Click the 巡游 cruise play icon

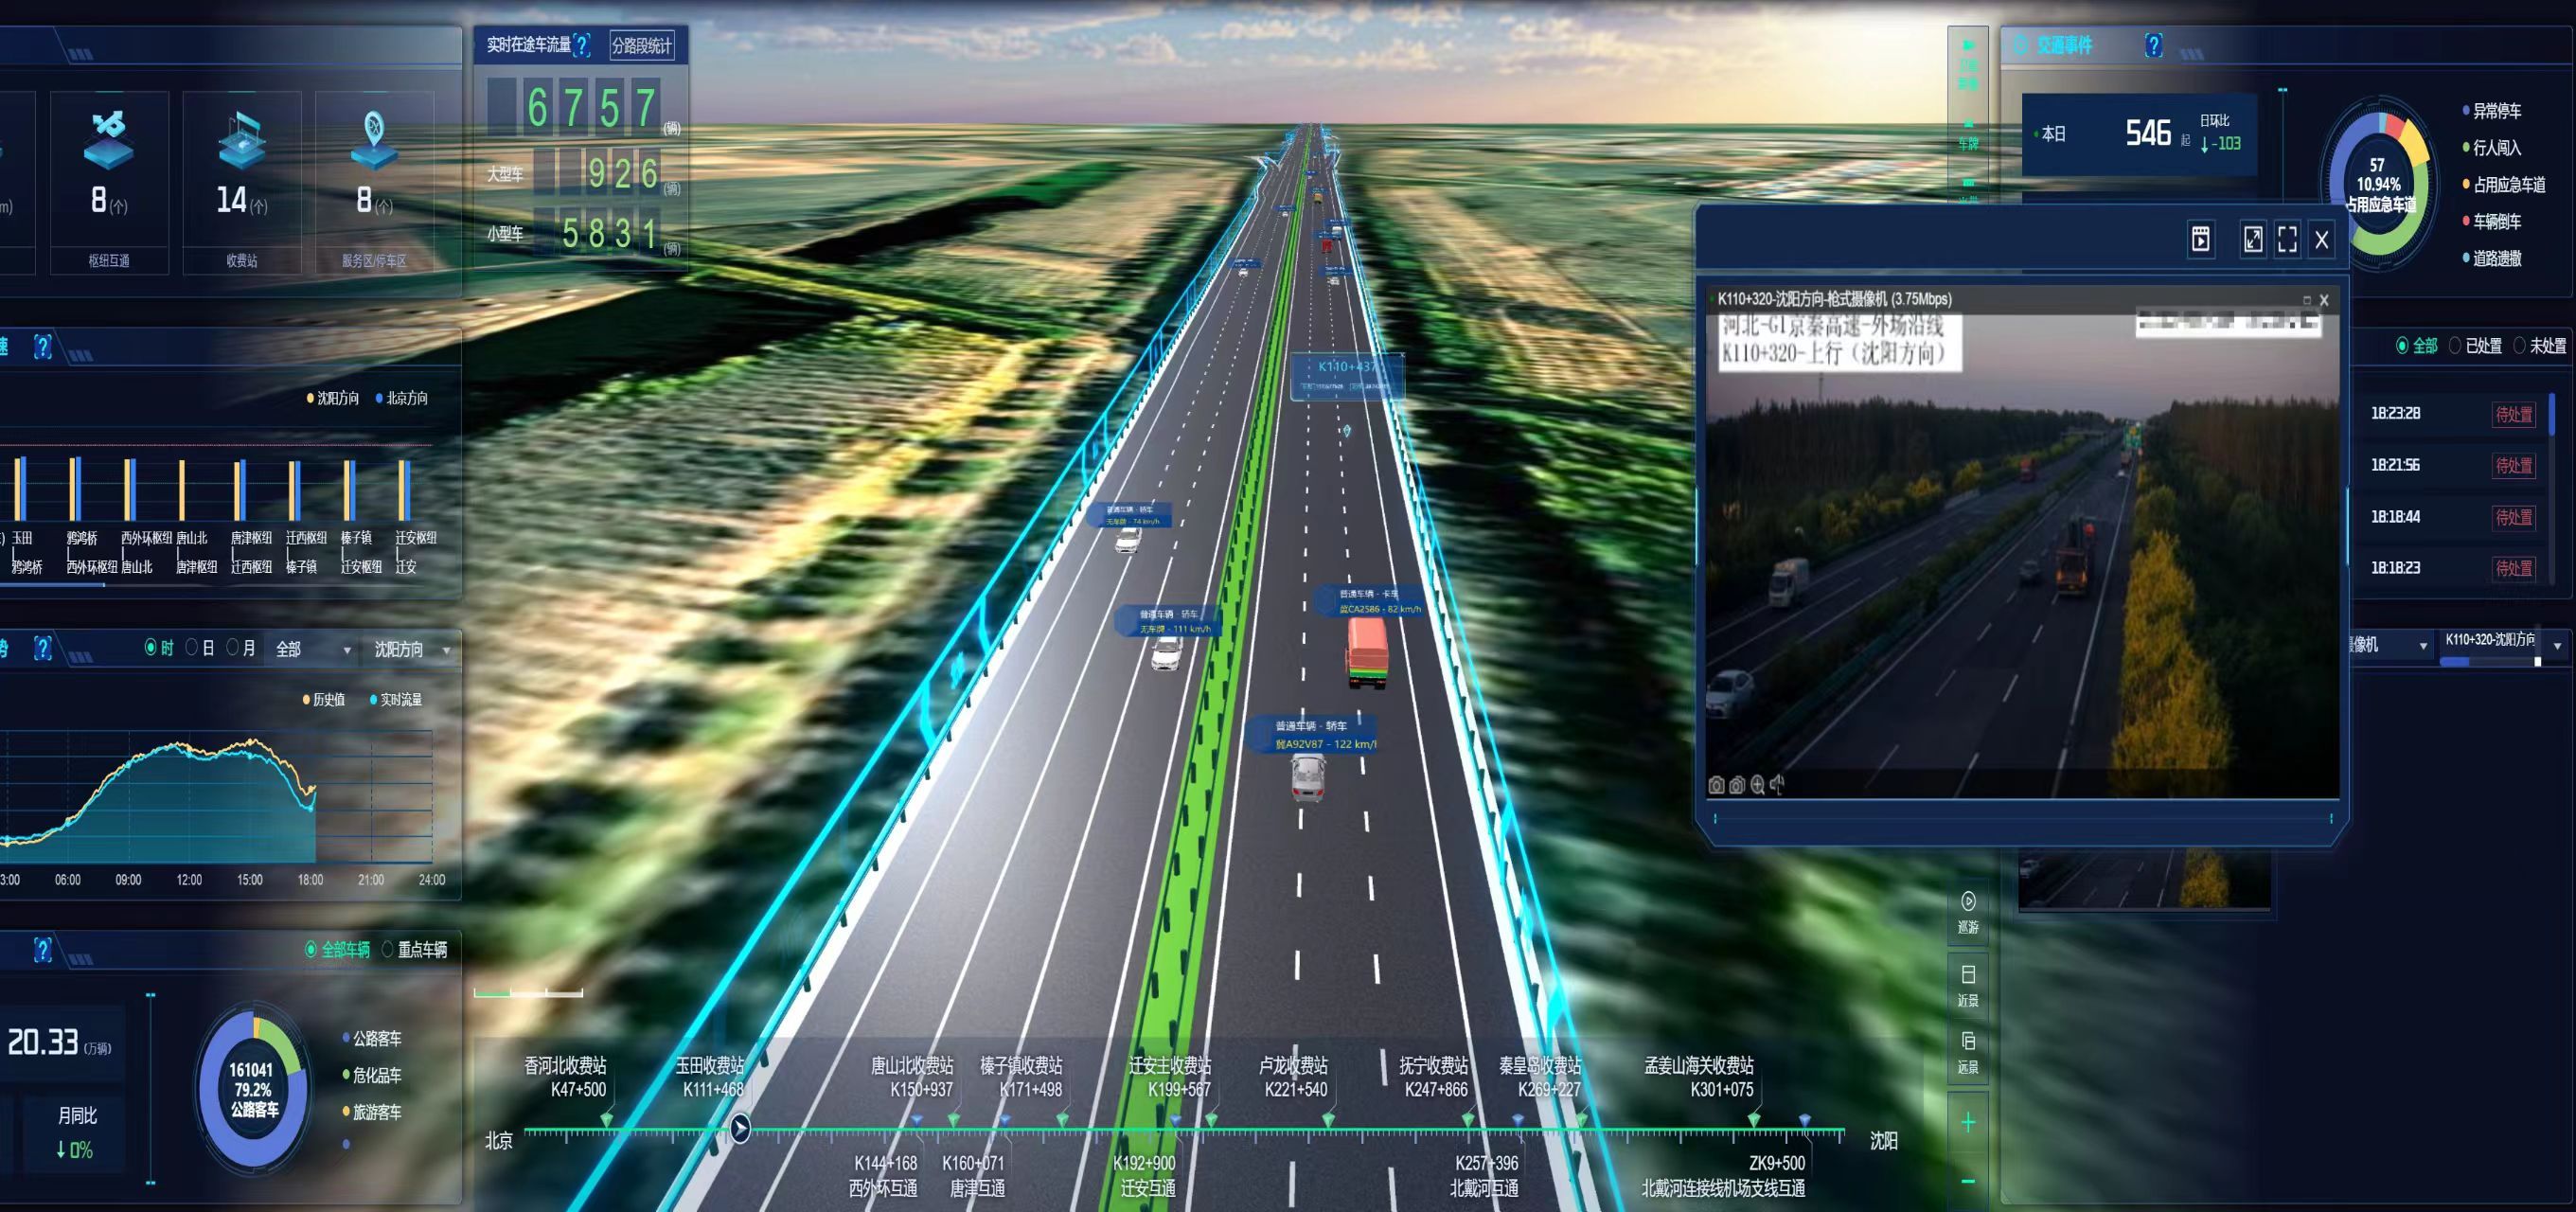point(1968,902)
